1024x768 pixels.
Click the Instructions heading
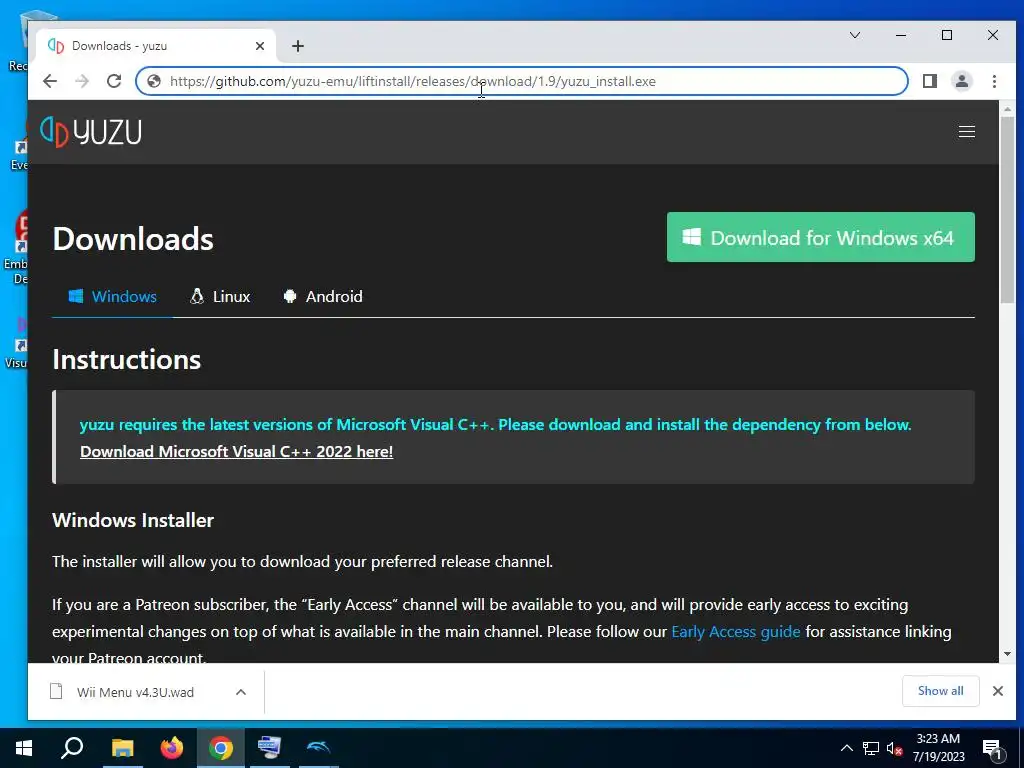tap(127, 360)
